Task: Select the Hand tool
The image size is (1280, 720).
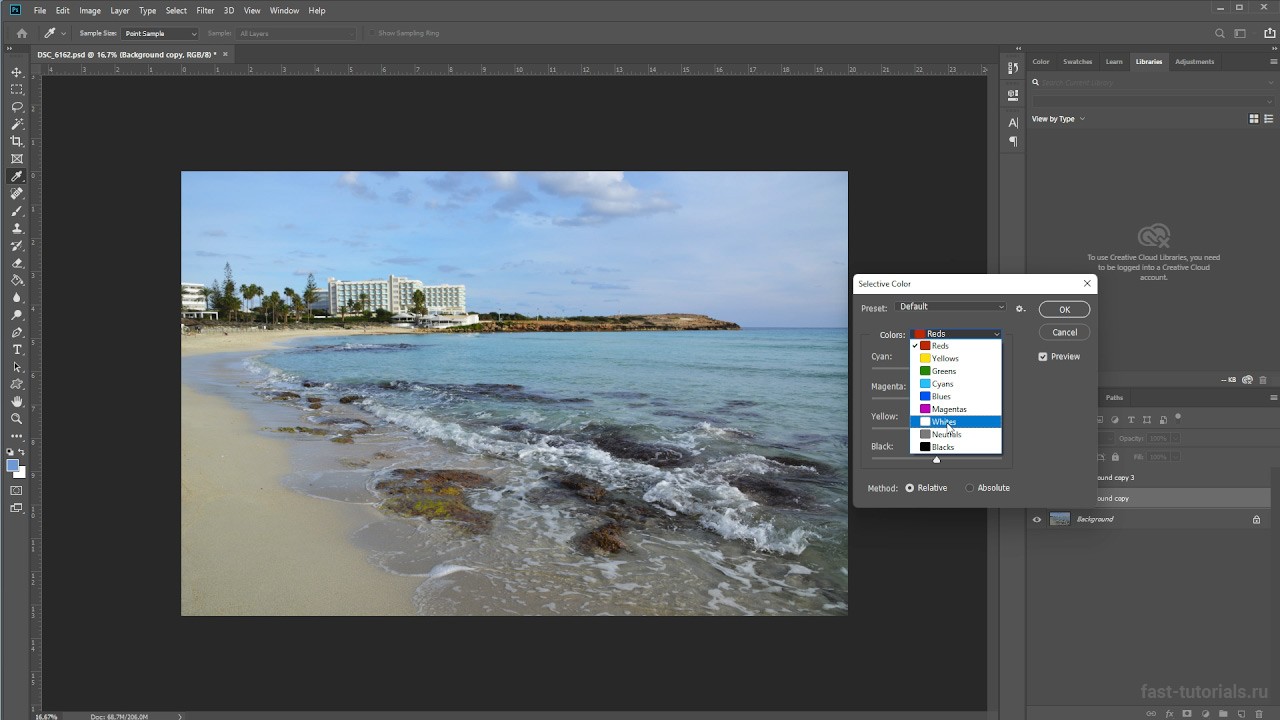Action: click(x=17, y=402)
